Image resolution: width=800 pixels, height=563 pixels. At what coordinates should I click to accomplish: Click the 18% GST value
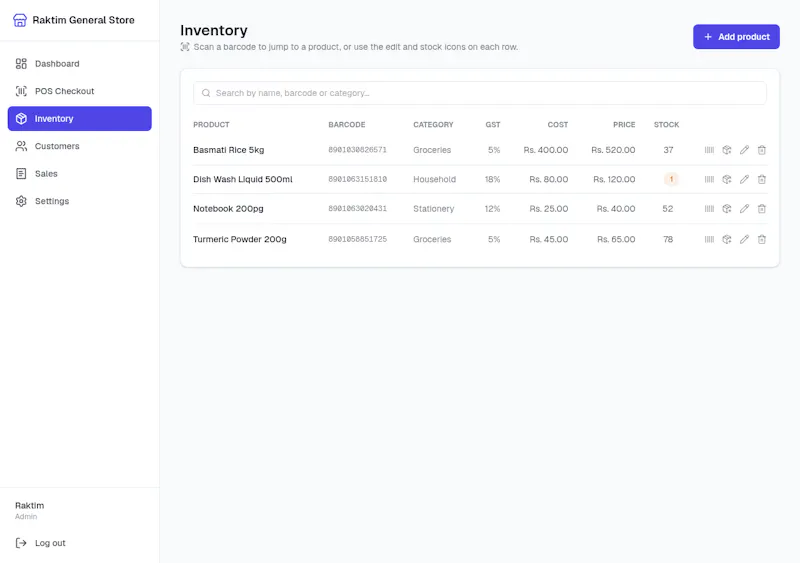492,180
